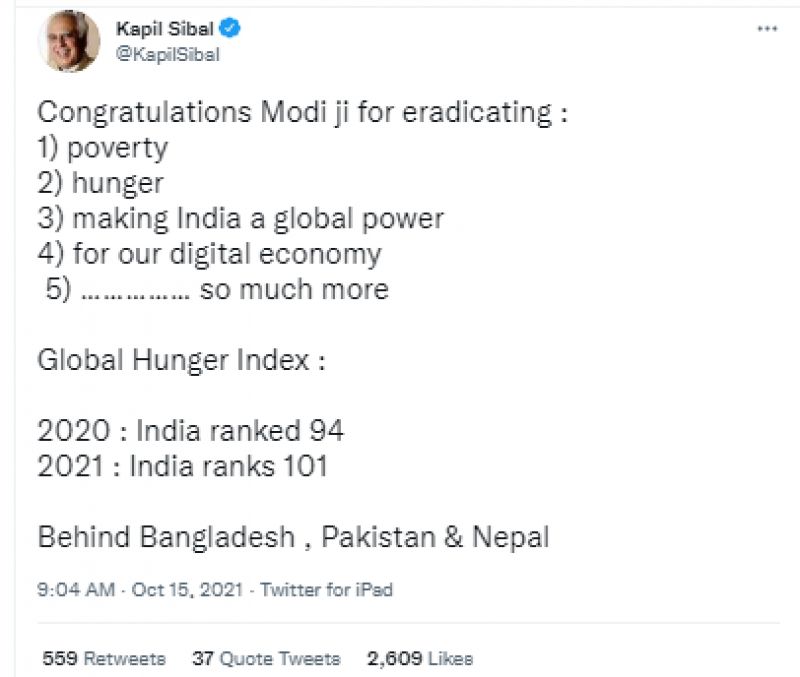Click the "for our digital economy" line
Image resolution: width=800 pixels, height=677 pixels.
(x=209, y=253)
